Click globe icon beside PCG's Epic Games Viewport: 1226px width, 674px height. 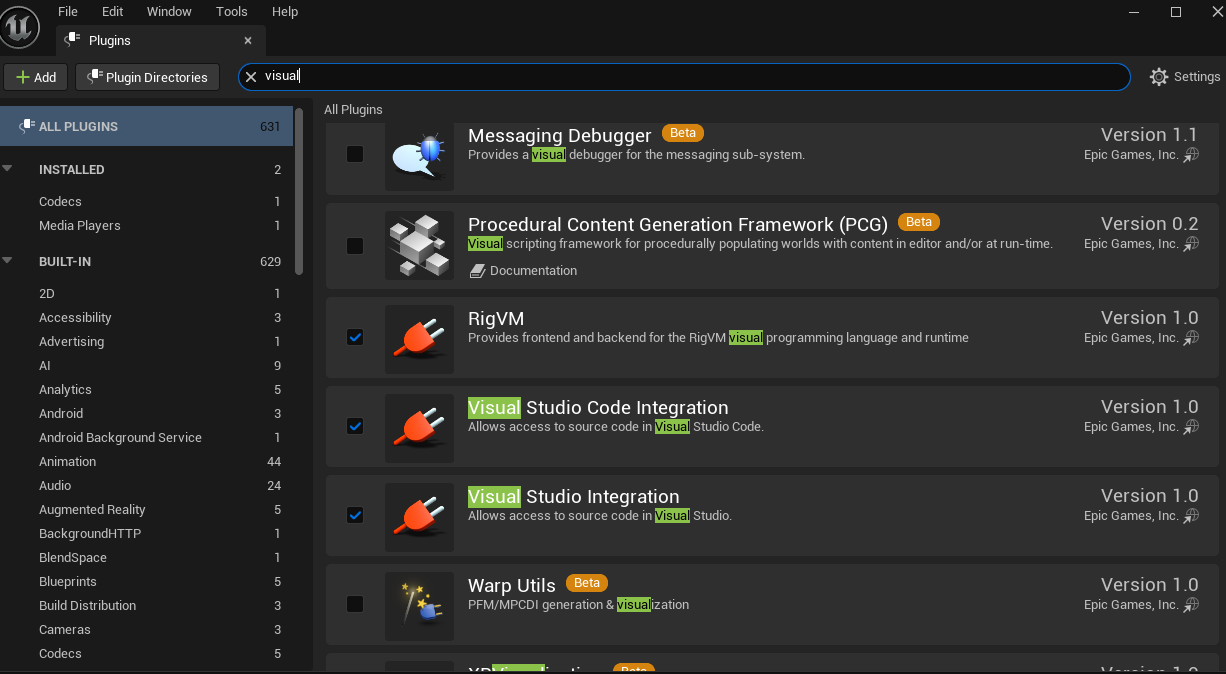pos(1191,244)
